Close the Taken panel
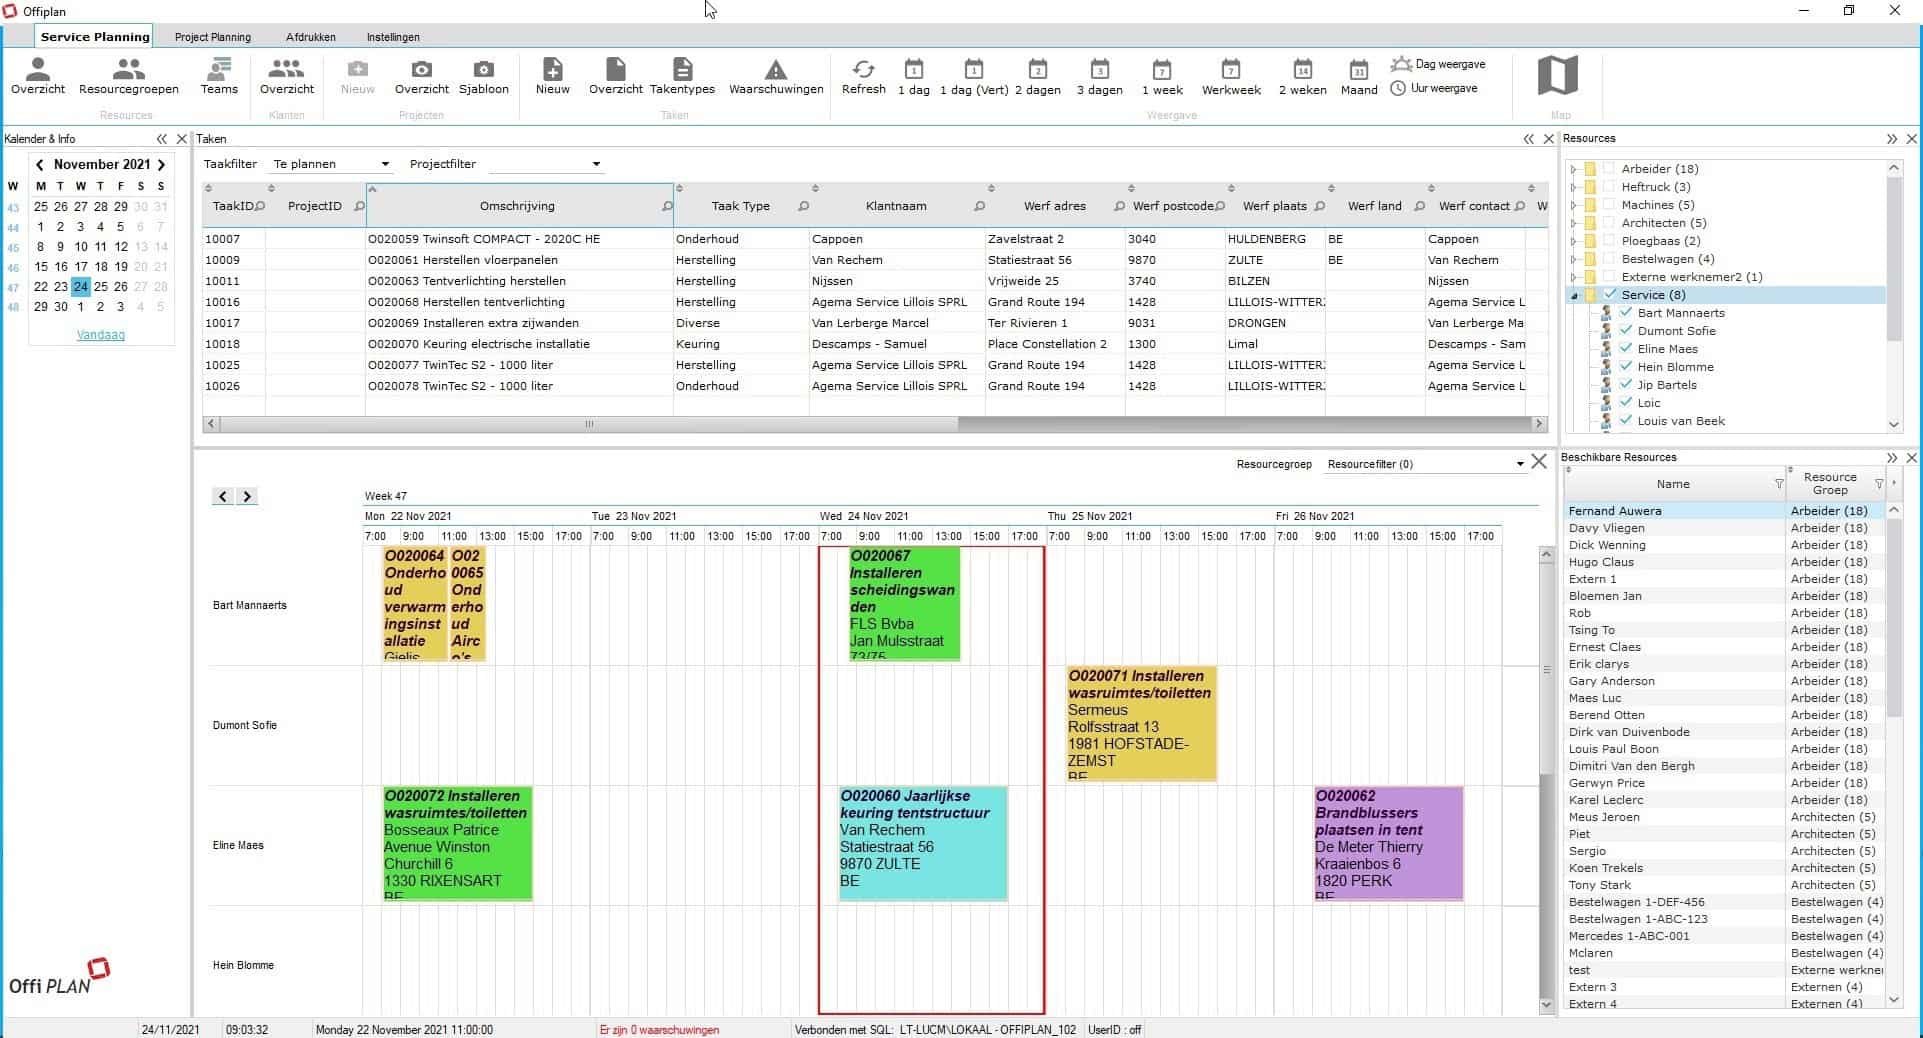The width and height of the screenshot is (1923, 1038). [1549, 139]
